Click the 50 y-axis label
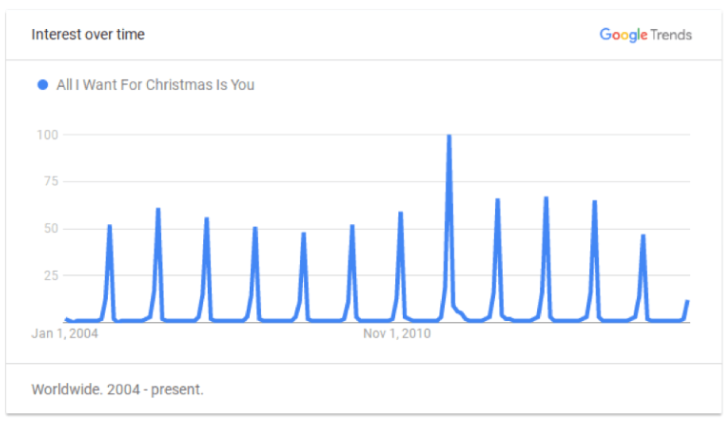 click(x=50, y=229)
